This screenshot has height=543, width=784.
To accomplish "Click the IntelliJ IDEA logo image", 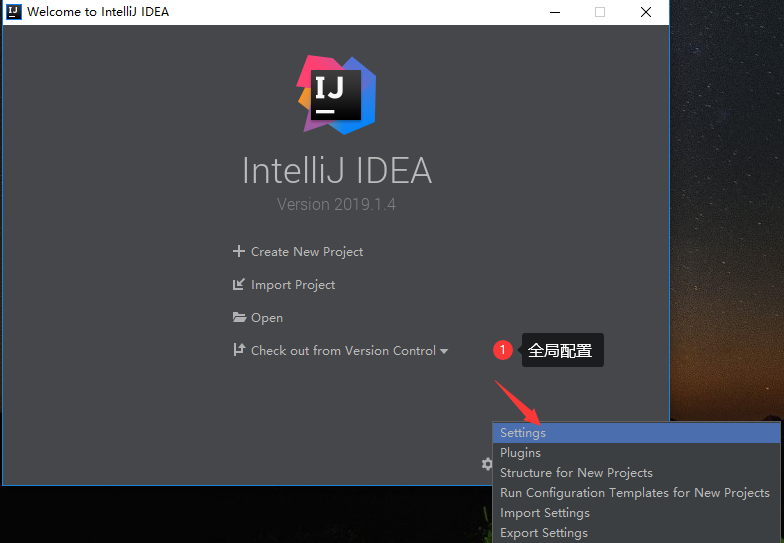I will pyautogui.click(x=336, y=95).
